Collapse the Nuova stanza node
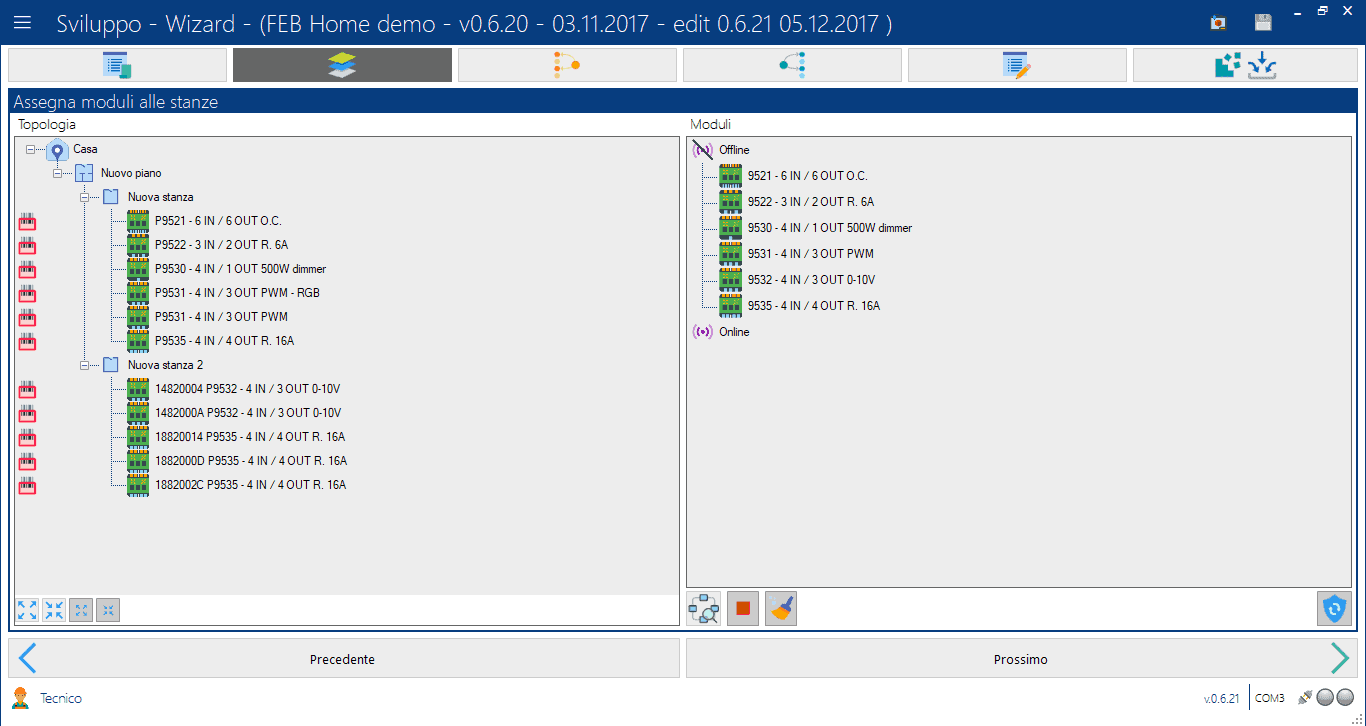 [x=84, y=197]
